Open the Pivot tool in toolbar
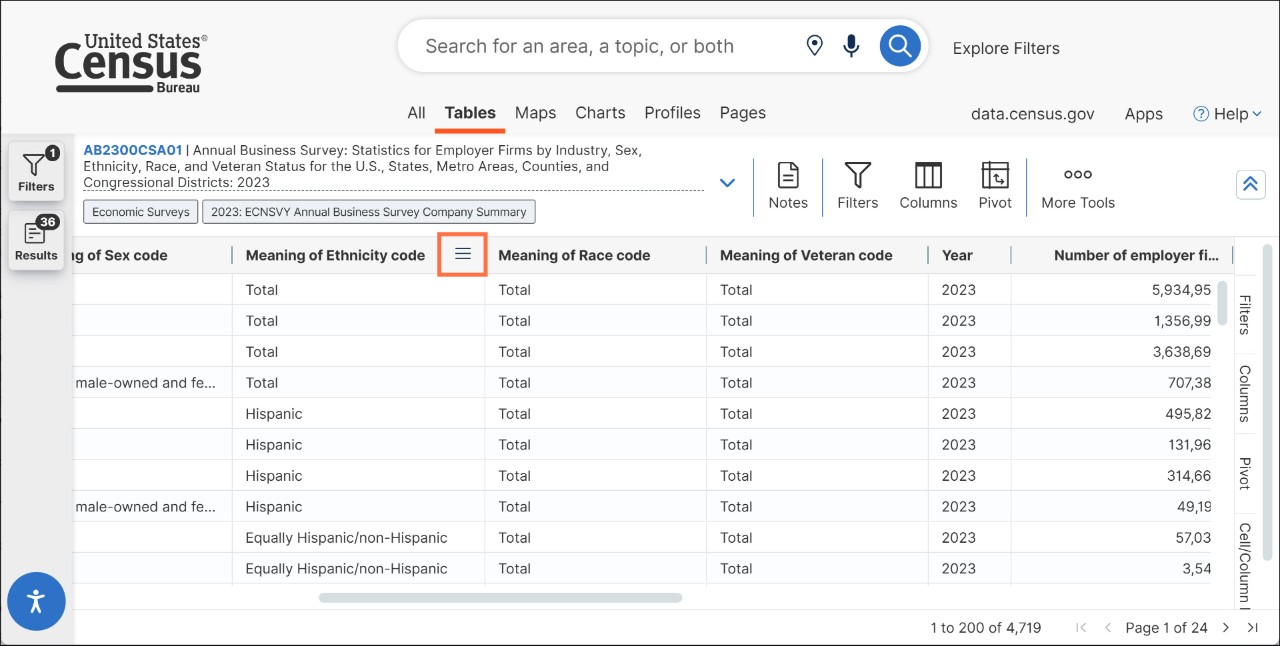The width and height of the screenshot is (1280, 646). (x=995, y=187)
